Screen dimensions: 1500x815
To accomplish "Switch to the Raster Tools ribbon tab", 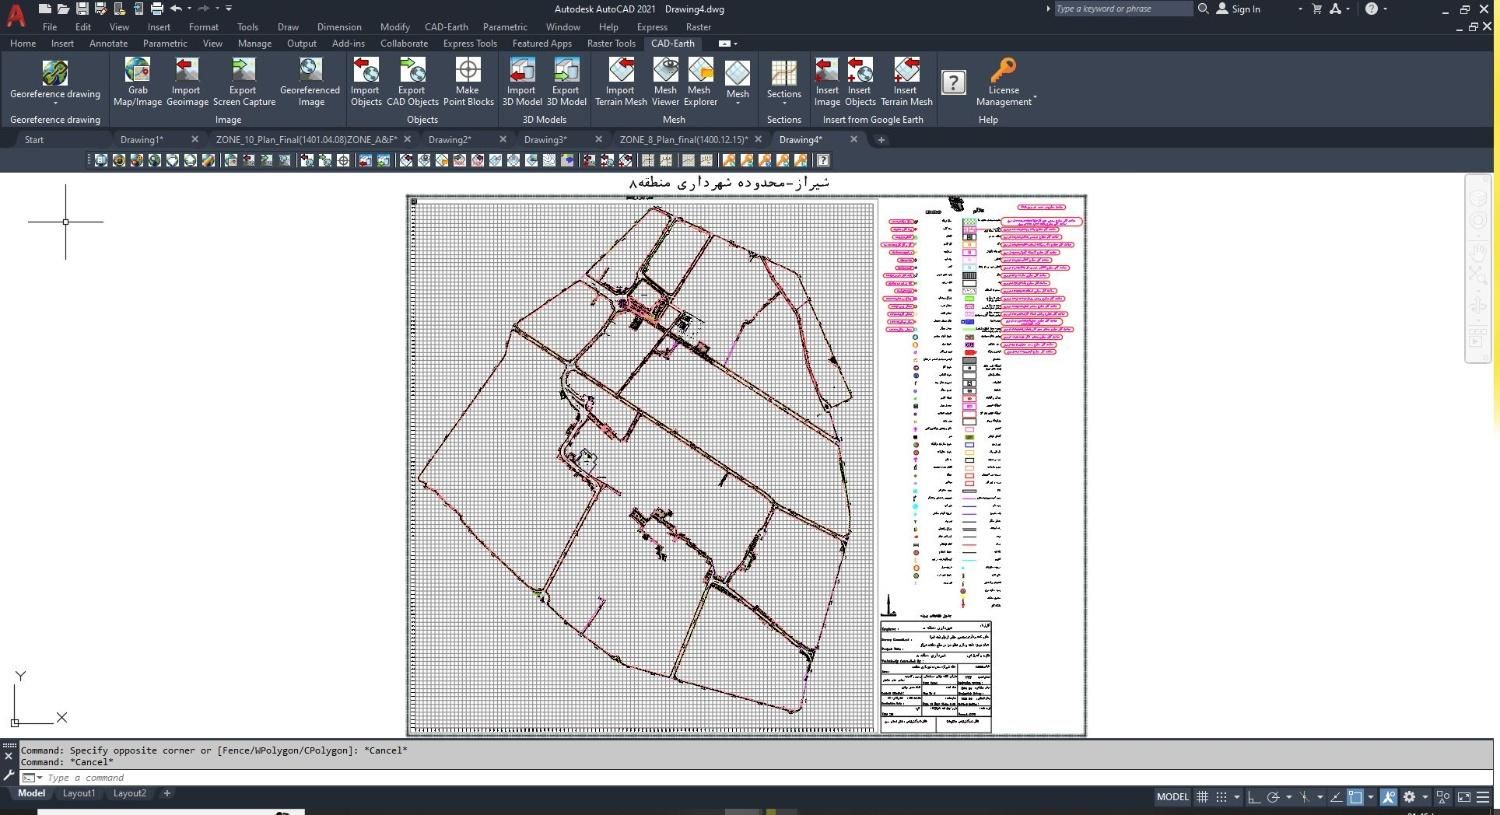I will tap(611, 43).
